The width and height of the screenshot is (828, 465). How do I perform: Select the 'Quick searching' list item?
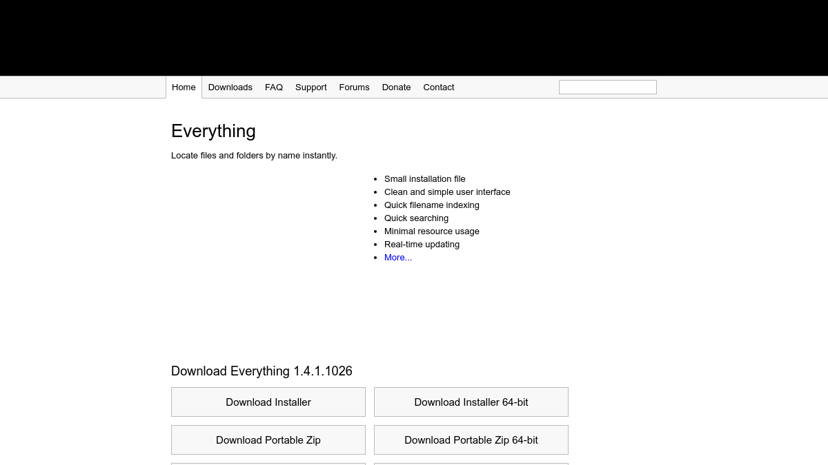tap(416, 218)
